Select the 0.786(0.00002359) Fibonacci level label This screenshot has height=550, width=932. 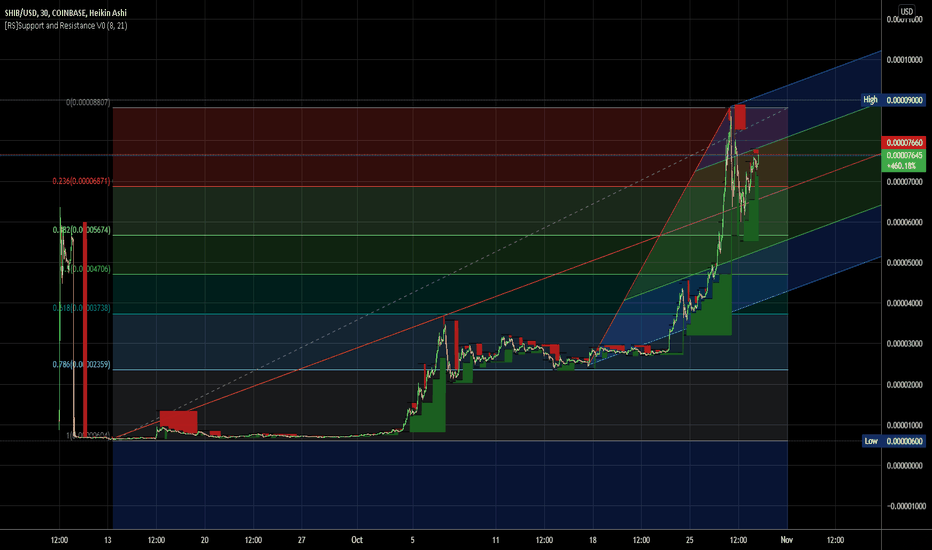point(81,364)
